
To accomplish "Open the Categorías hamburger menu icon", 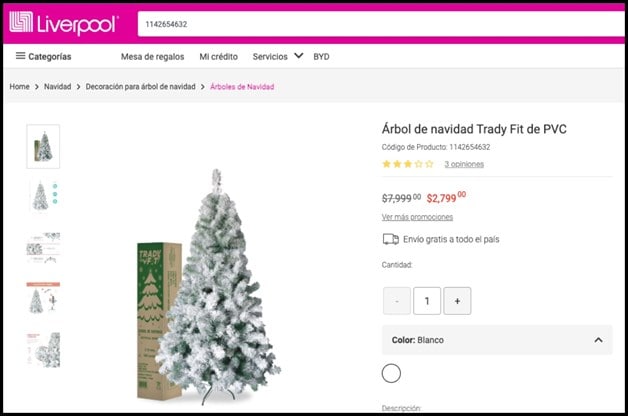I will 20,56.
